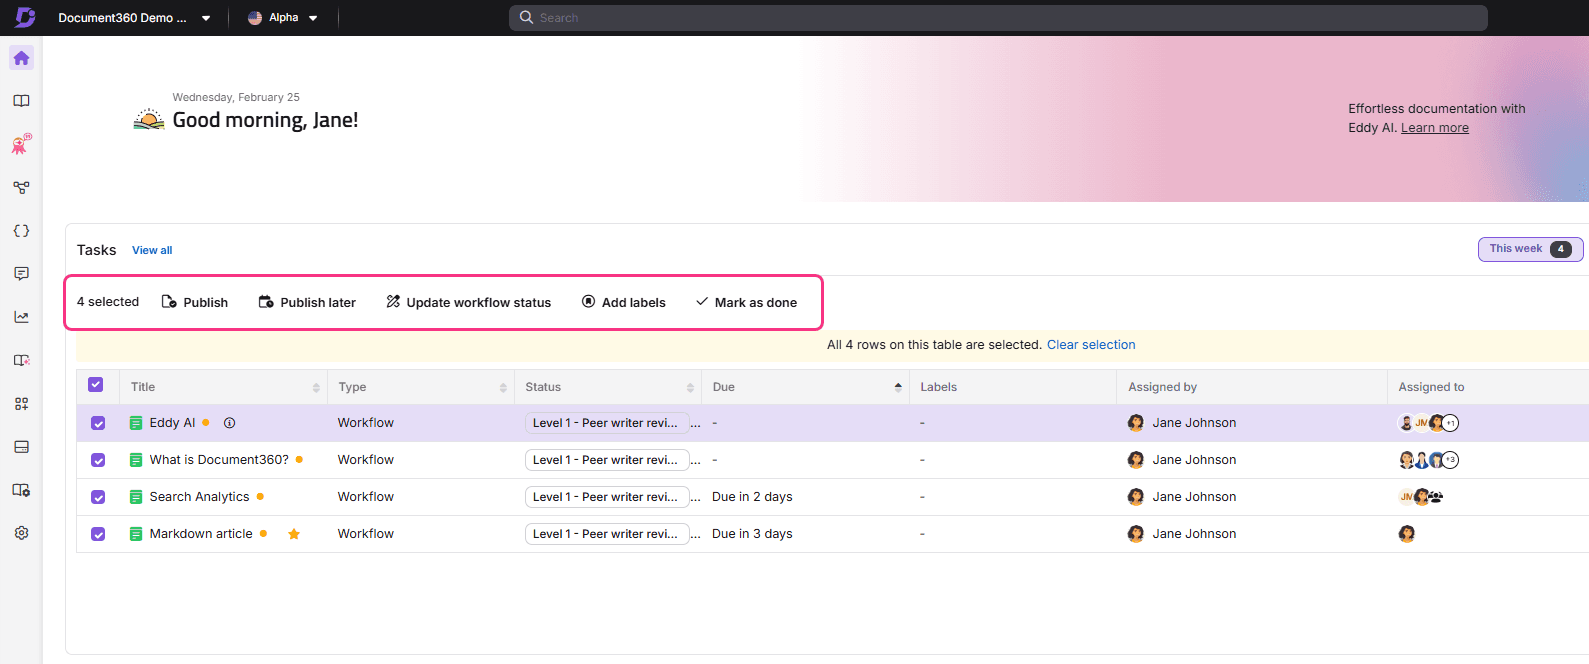Open the View all tasks link
Viewport: 1589px width, 664px height.
point(152,250)
